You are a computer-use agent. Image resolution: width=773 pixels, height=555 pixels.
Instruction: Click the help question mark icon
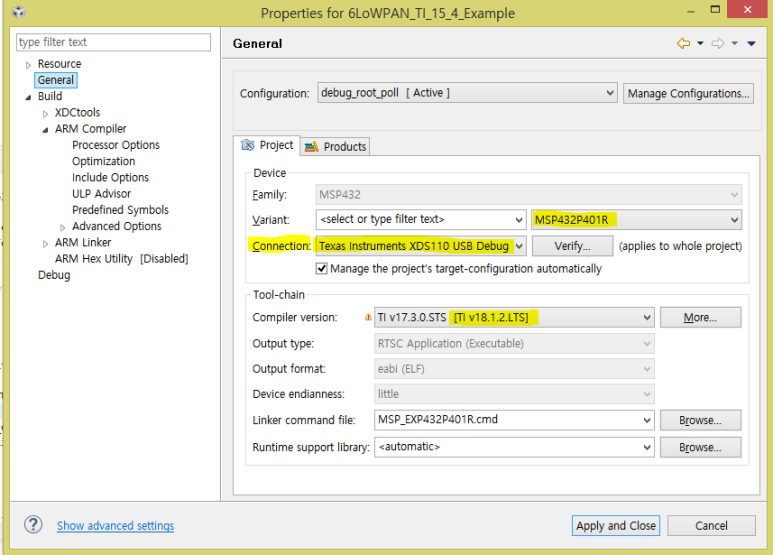(33, 525)
